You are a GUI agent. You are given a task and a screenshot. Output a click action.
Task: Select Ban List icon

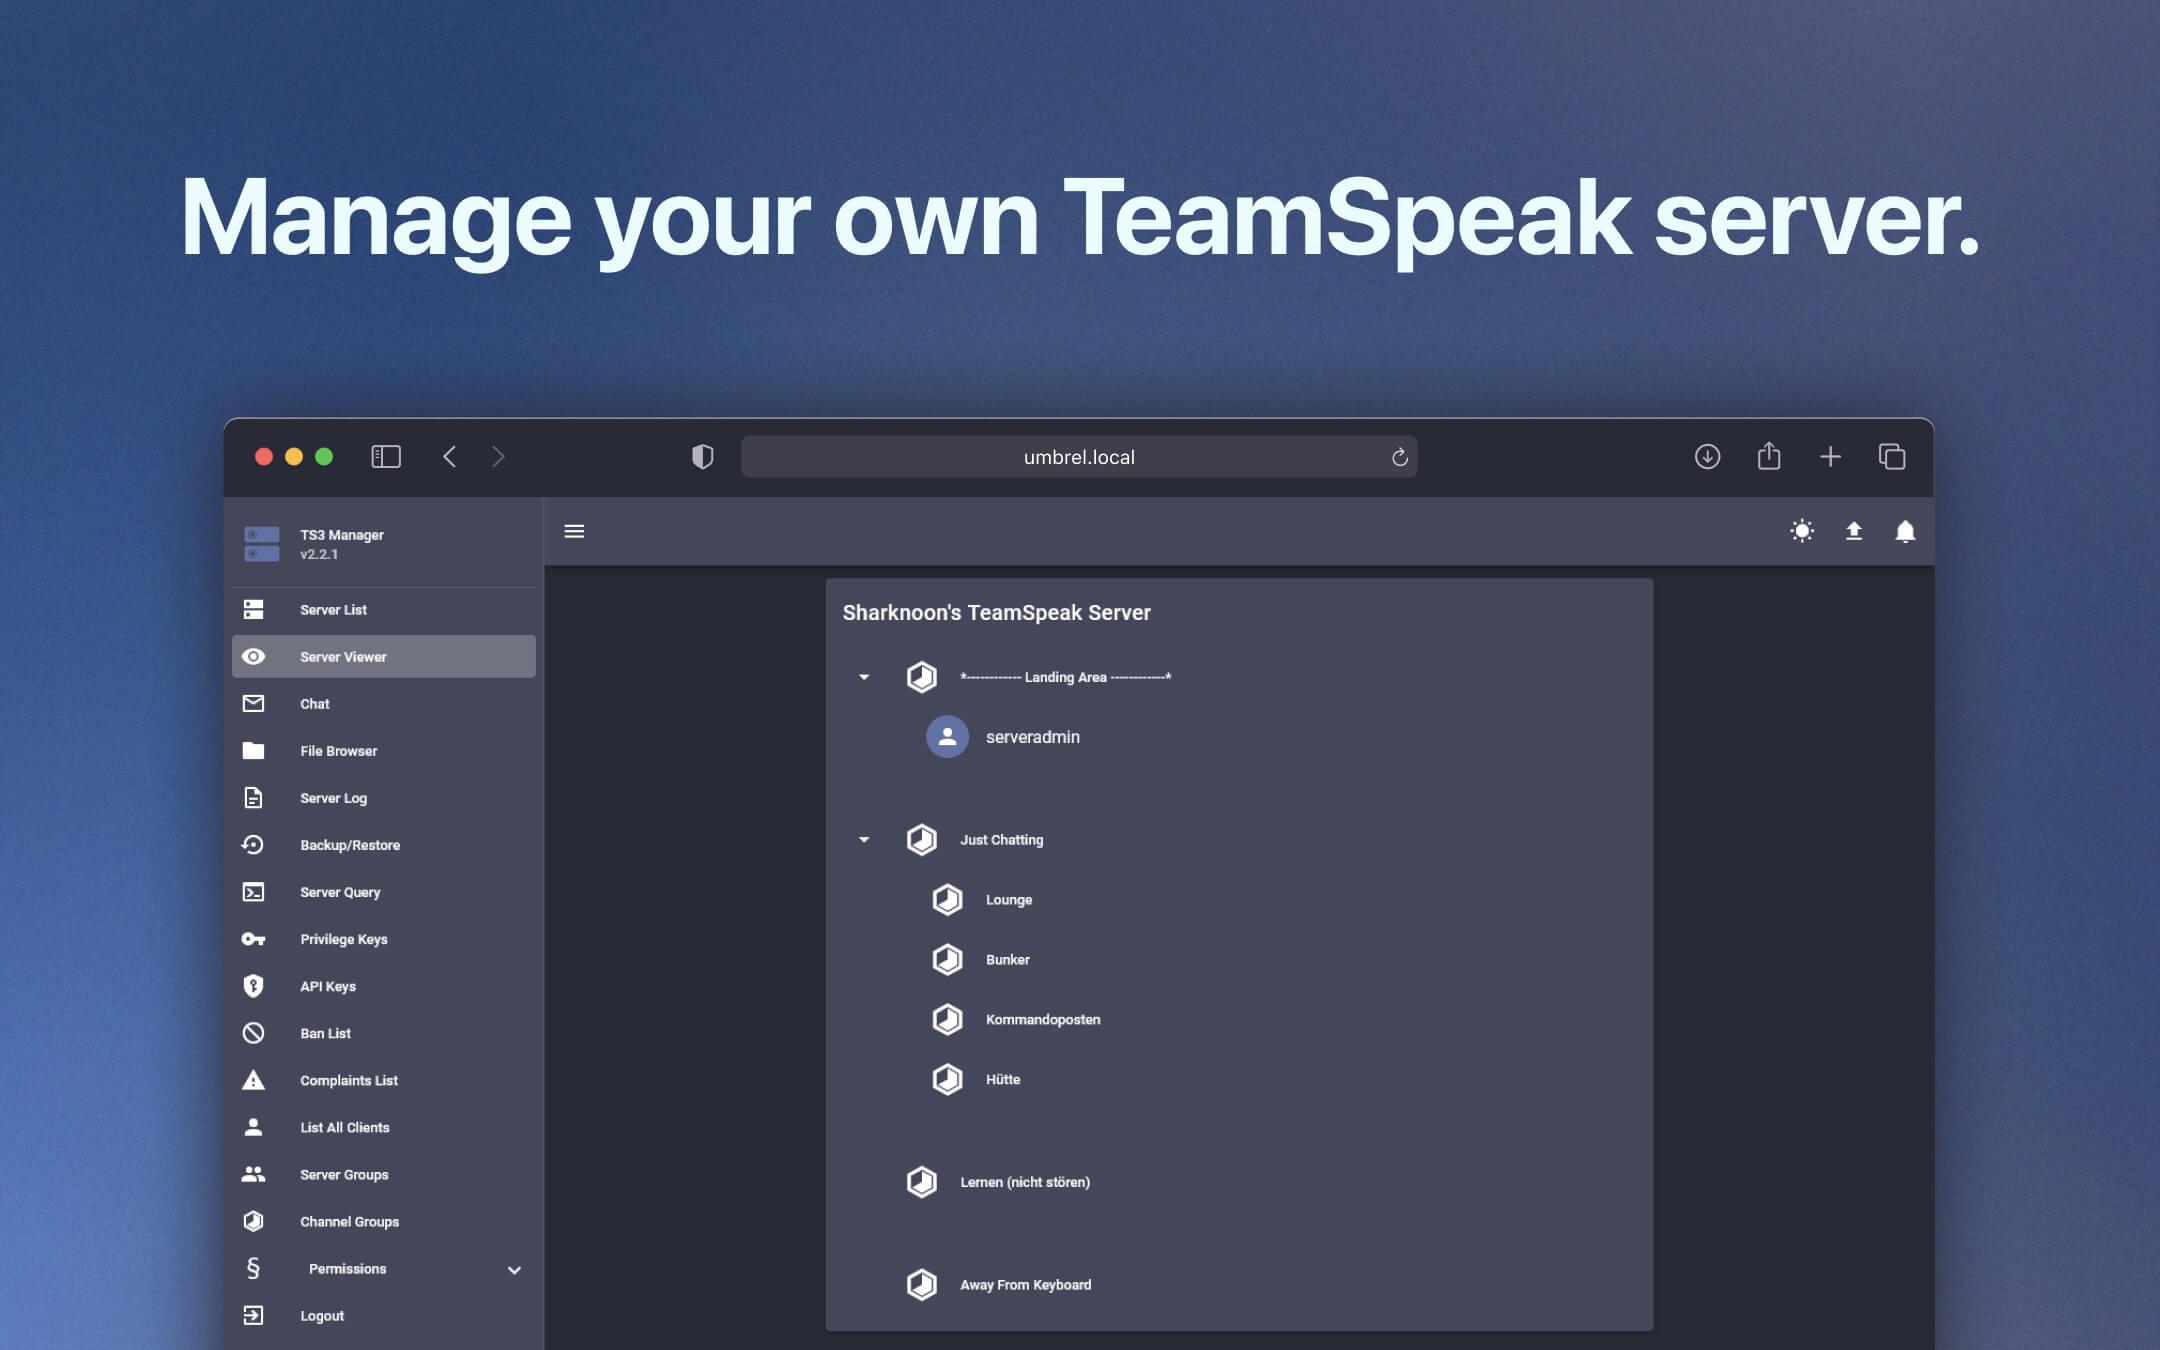(x=253, y=1033)
